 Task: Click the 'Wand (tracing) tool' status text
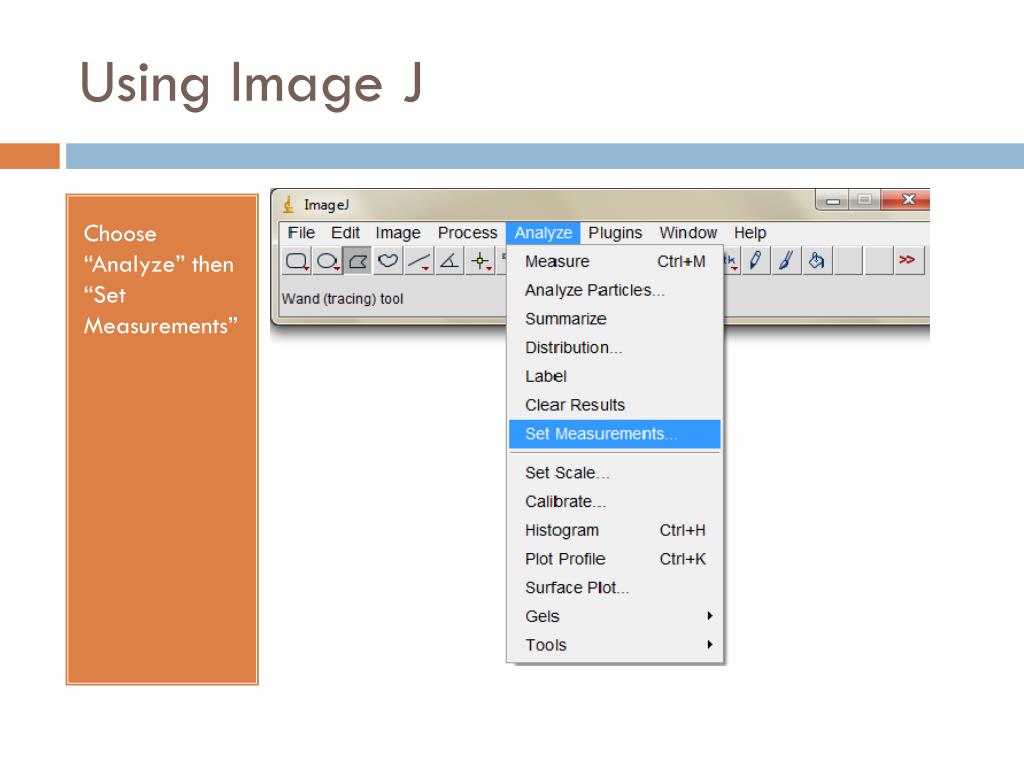pyautogui.click(x=342, y=298)
